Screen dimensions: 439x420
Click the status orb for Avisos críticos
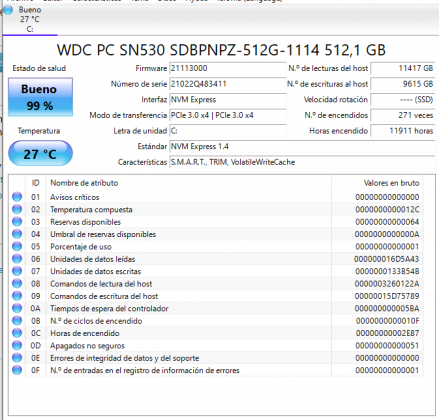tap(17, 197)
